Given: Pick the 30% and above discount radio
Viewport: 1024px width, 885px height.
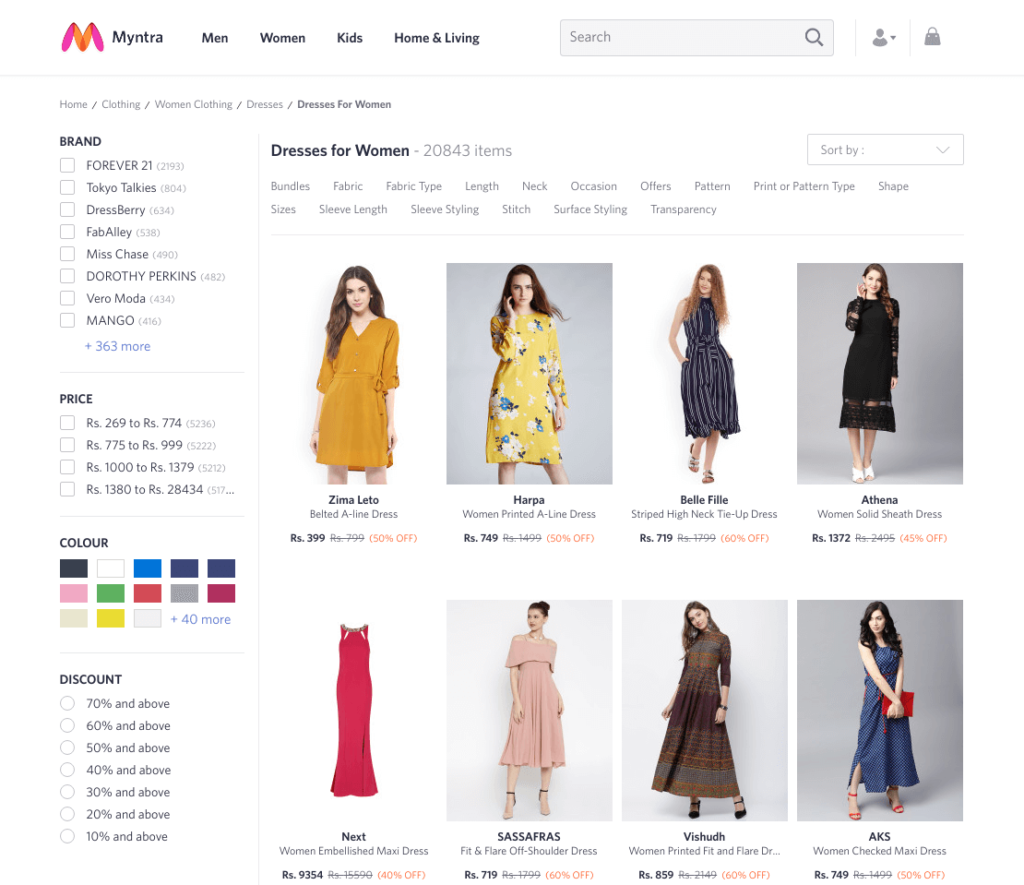Looking at the screenshot, I should click(67, 792).
